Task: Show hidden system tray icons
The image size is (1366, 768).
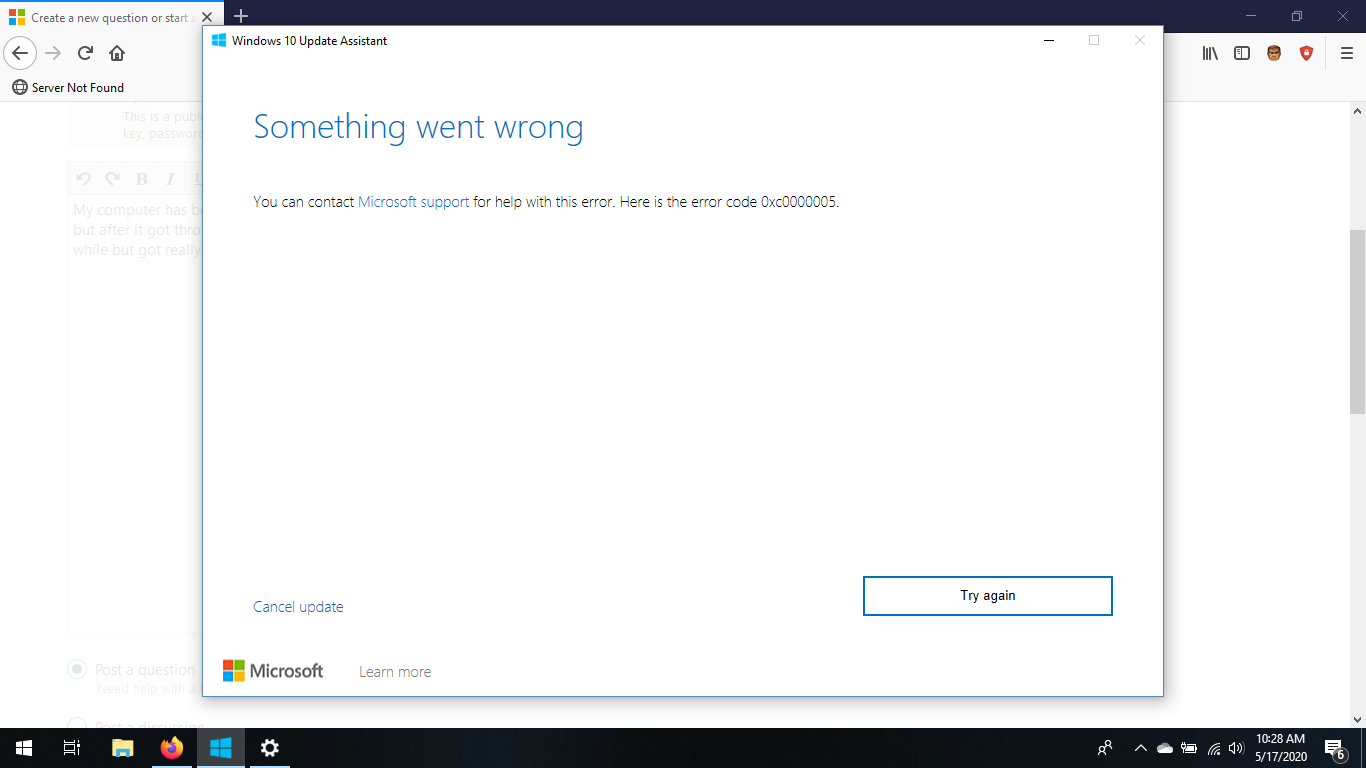Action: pos(1140,748)
